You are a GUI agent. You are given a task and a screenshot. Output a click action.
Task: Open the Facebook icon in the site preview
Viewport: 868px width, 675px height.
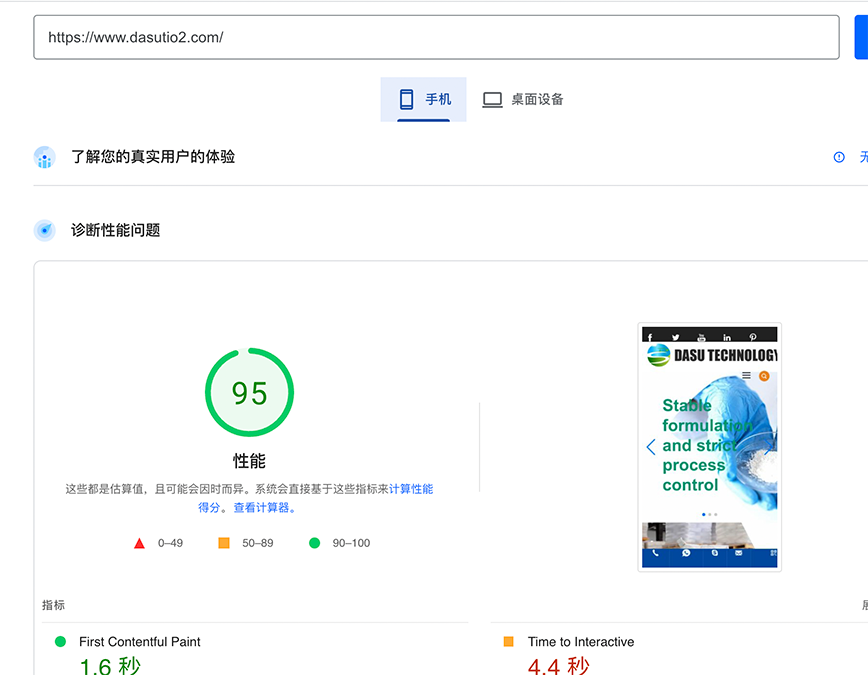pyautogui.click(x=650, y=337)
